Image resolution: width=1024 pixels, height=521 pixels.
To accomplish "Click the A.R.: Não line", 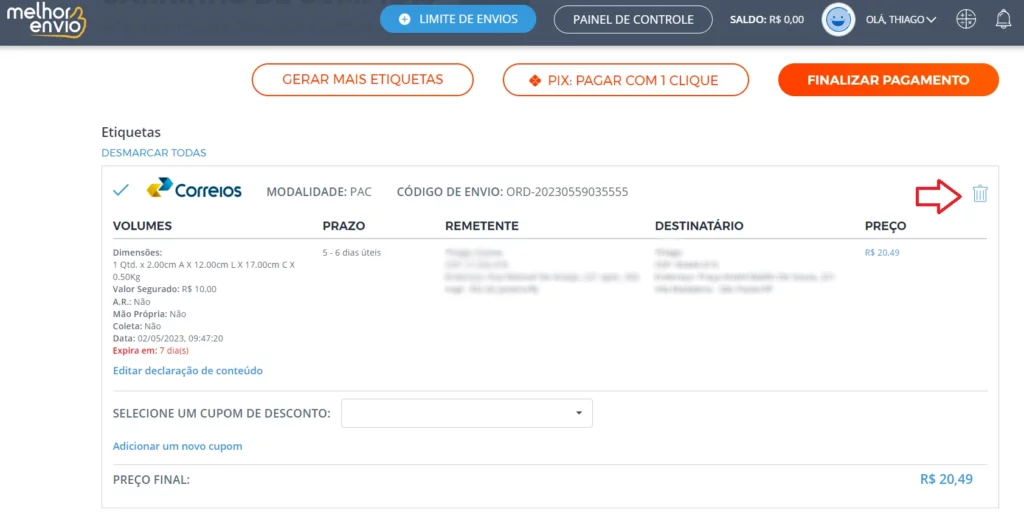I will click(x=131, y=302).
